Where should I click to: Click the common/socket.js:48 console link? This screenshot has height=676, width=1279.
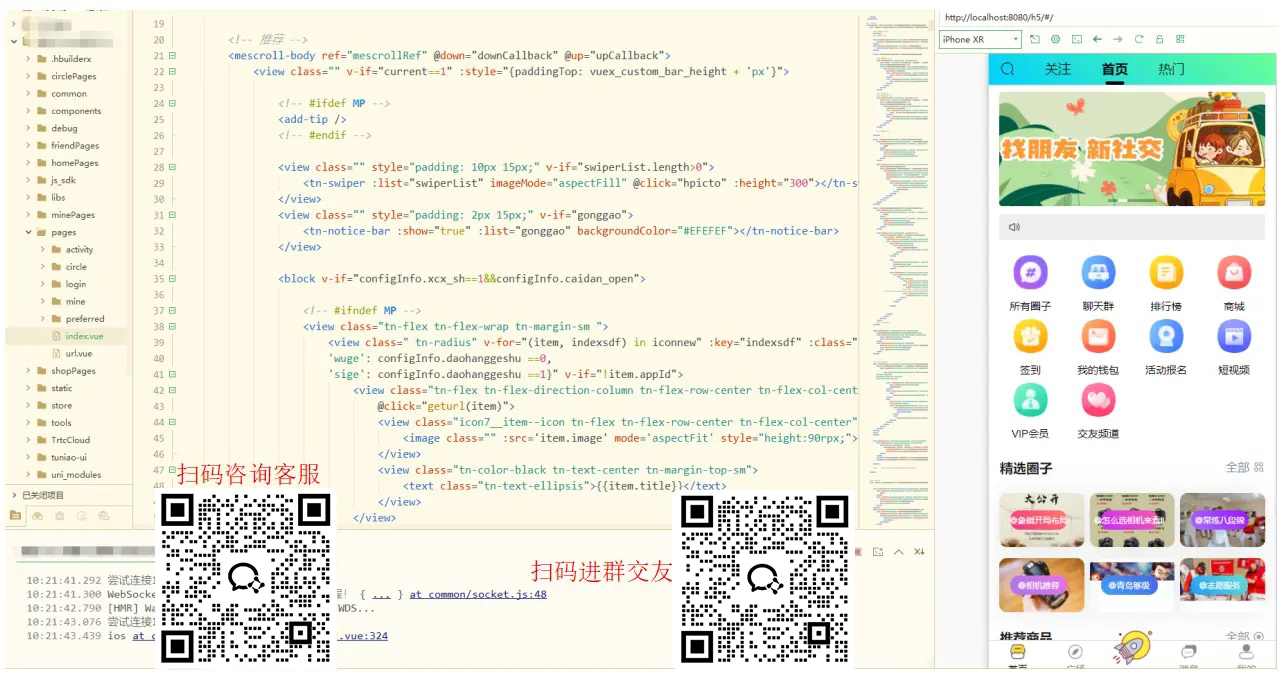(478, 594)
